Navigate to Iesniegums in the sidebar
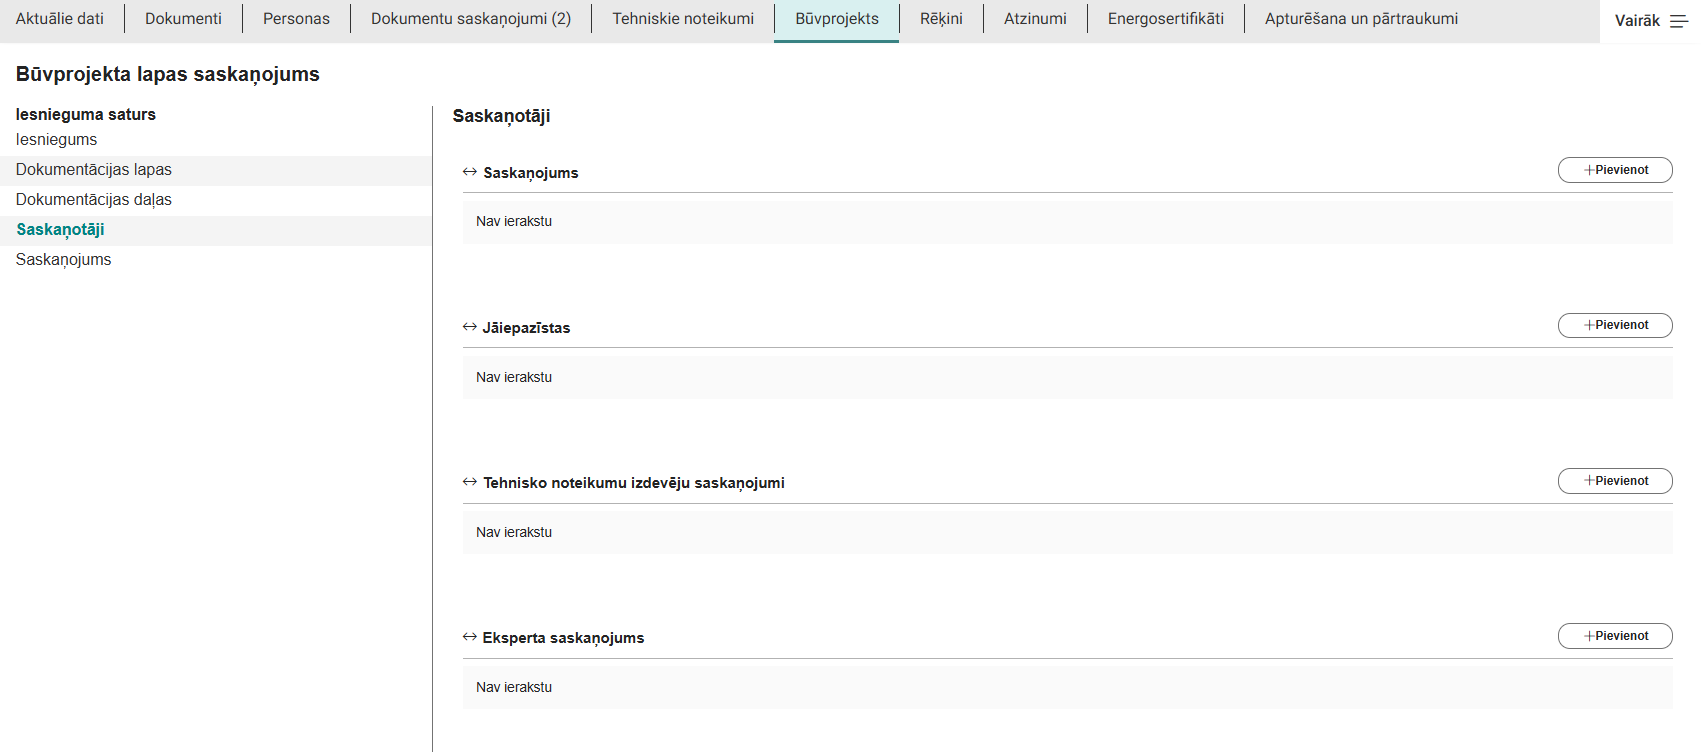 tap(57, 140)
